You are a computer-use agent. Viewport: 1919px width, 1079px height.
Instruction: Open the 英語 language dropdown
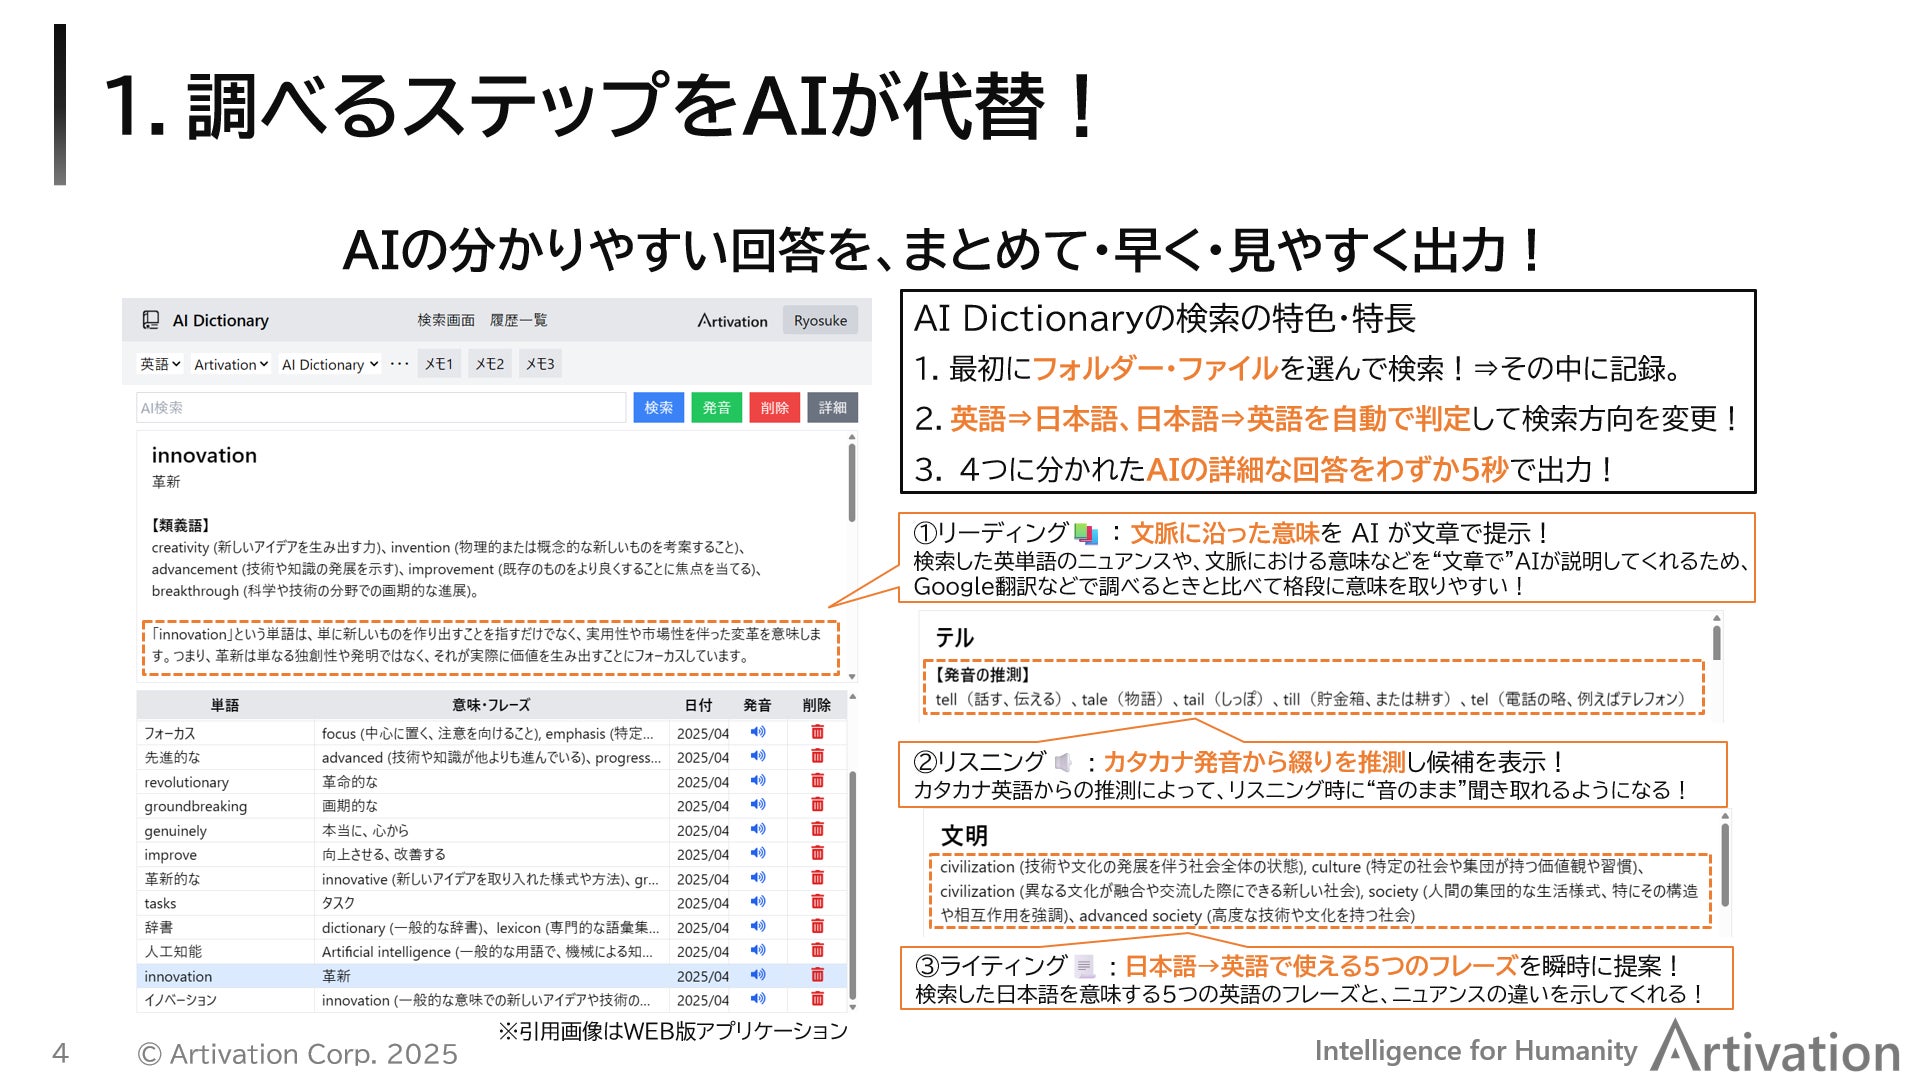click(x=160, y=364)
